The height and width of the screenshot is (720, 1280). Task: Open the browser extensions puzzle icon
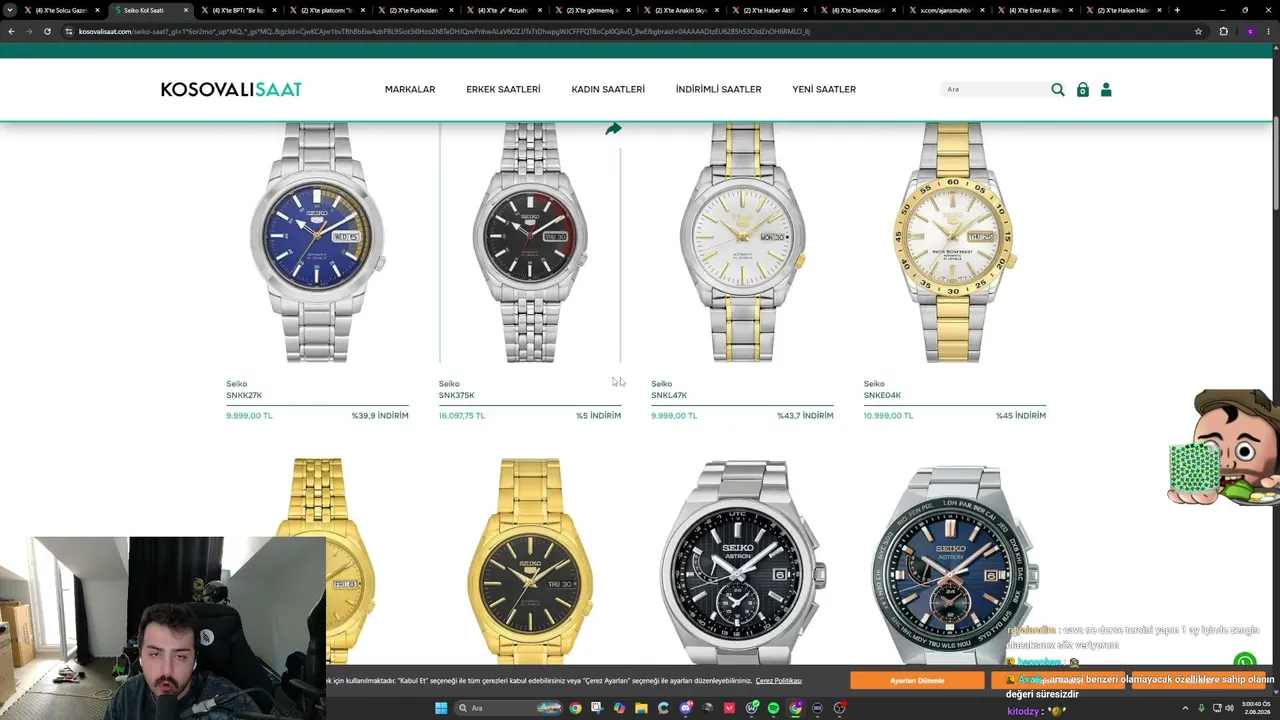(1223, 31)
